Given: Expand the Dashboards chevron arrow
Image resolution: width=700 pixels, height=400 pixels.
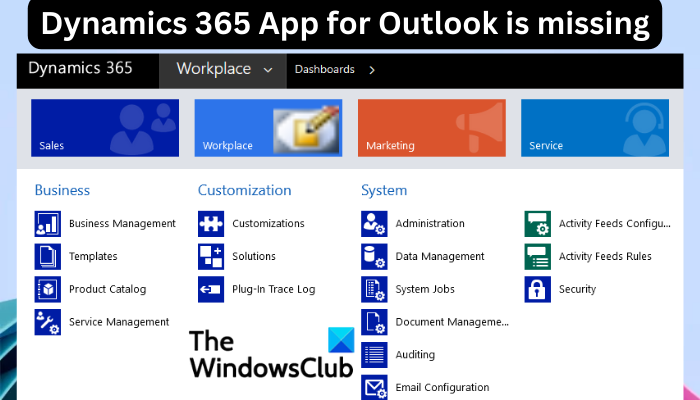Looking at the screenshot, I should pyautogui.click(x=372, y=70).
